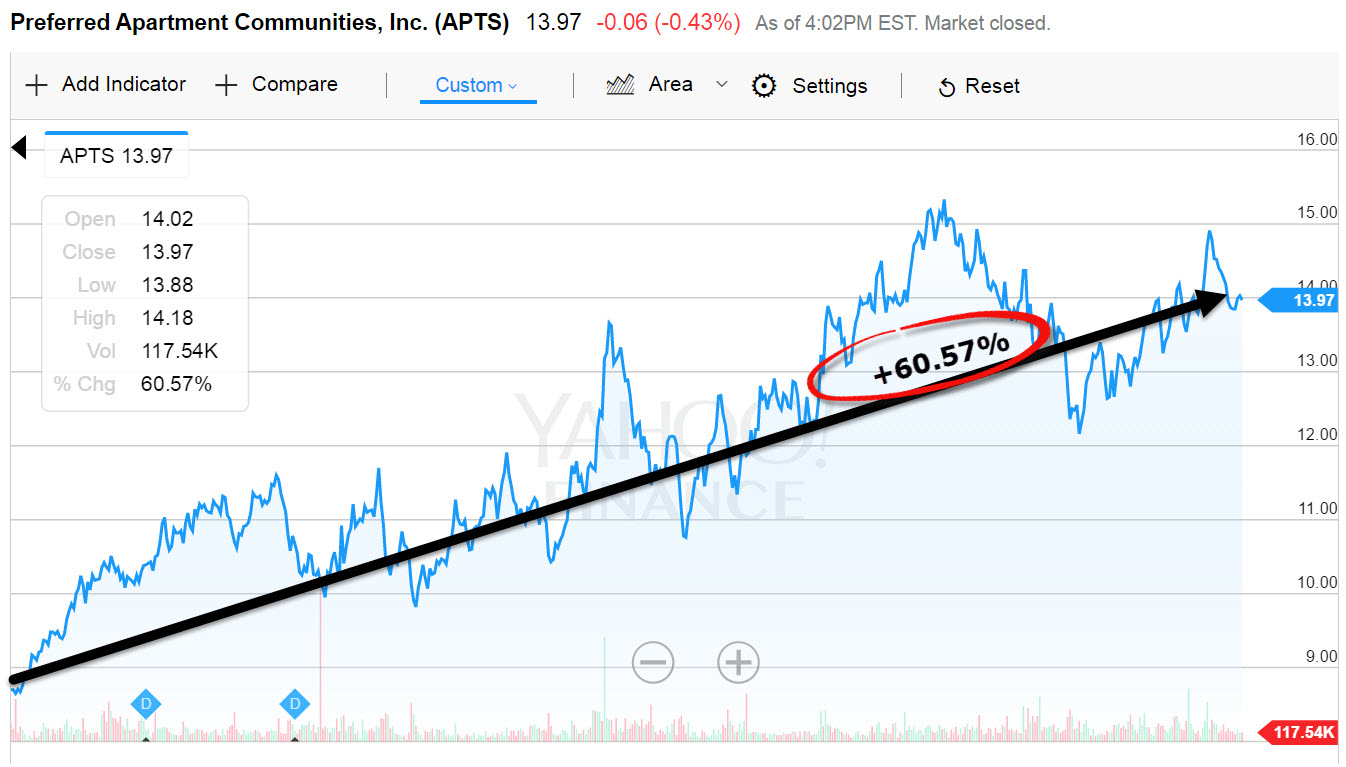This screenshot has height=767, width=1346.
Task: Expand the Custom date range dropdown
Action: 477,86
